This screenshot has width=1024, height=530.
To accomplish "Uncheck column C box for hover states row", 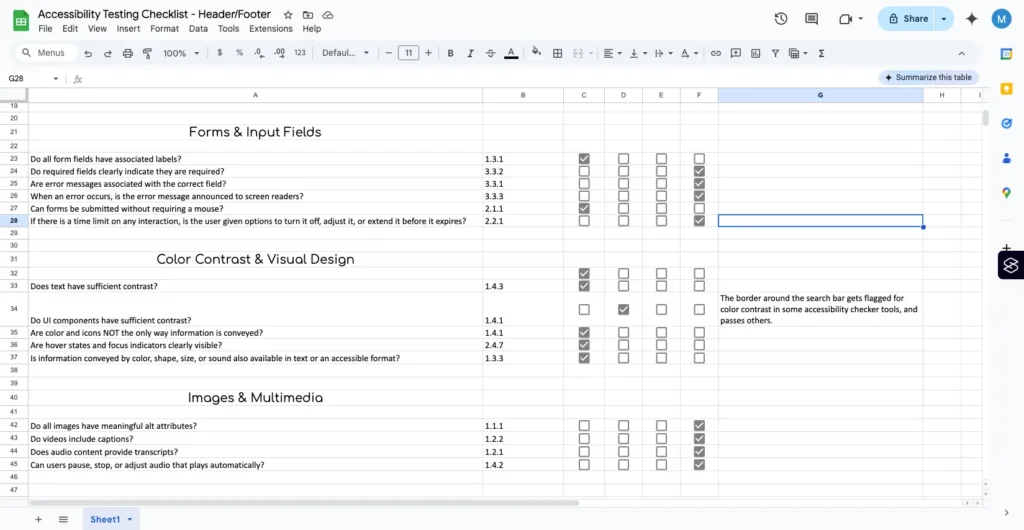I will [584, 345].
